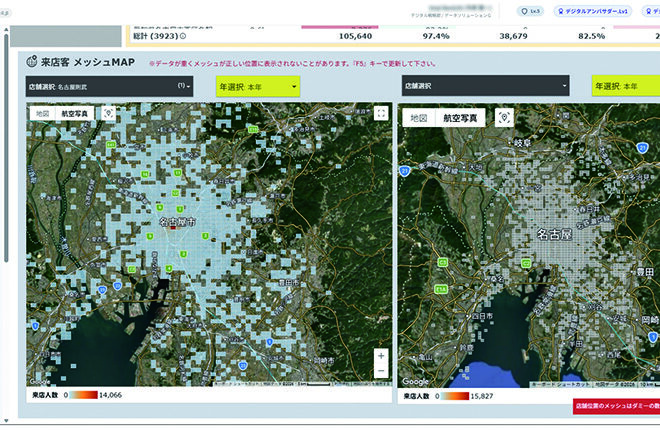Zoom in on the left map
660x430 pixels.
(380, 355)
